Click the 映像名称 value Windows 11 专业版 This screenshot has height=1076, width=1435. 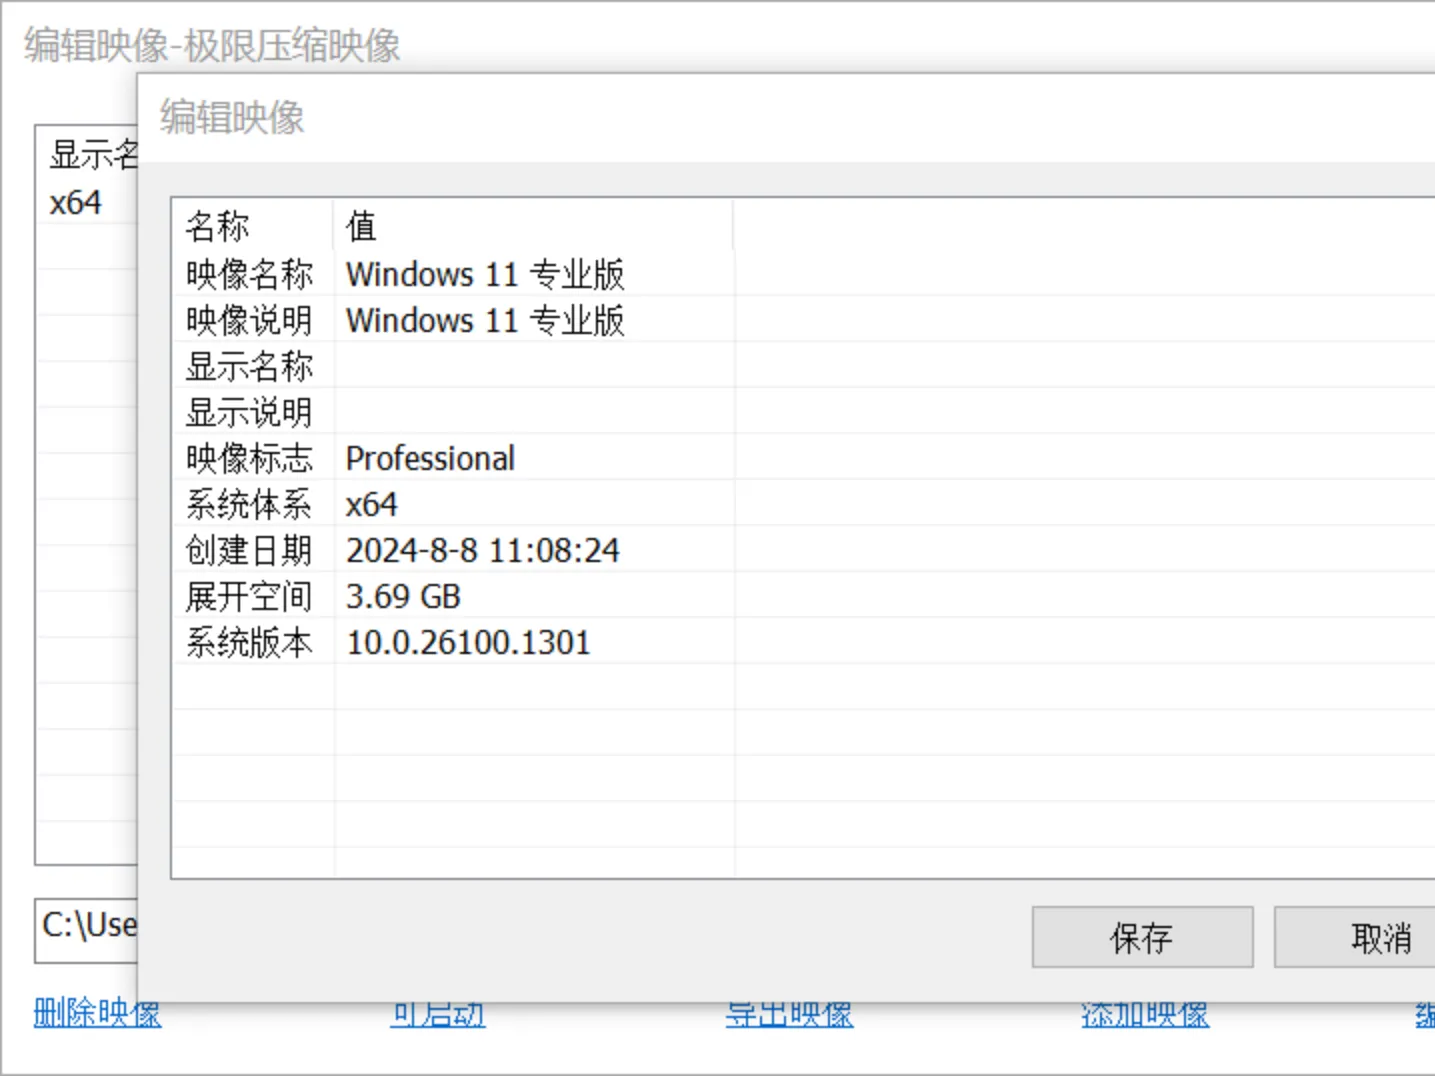point(485,274)
